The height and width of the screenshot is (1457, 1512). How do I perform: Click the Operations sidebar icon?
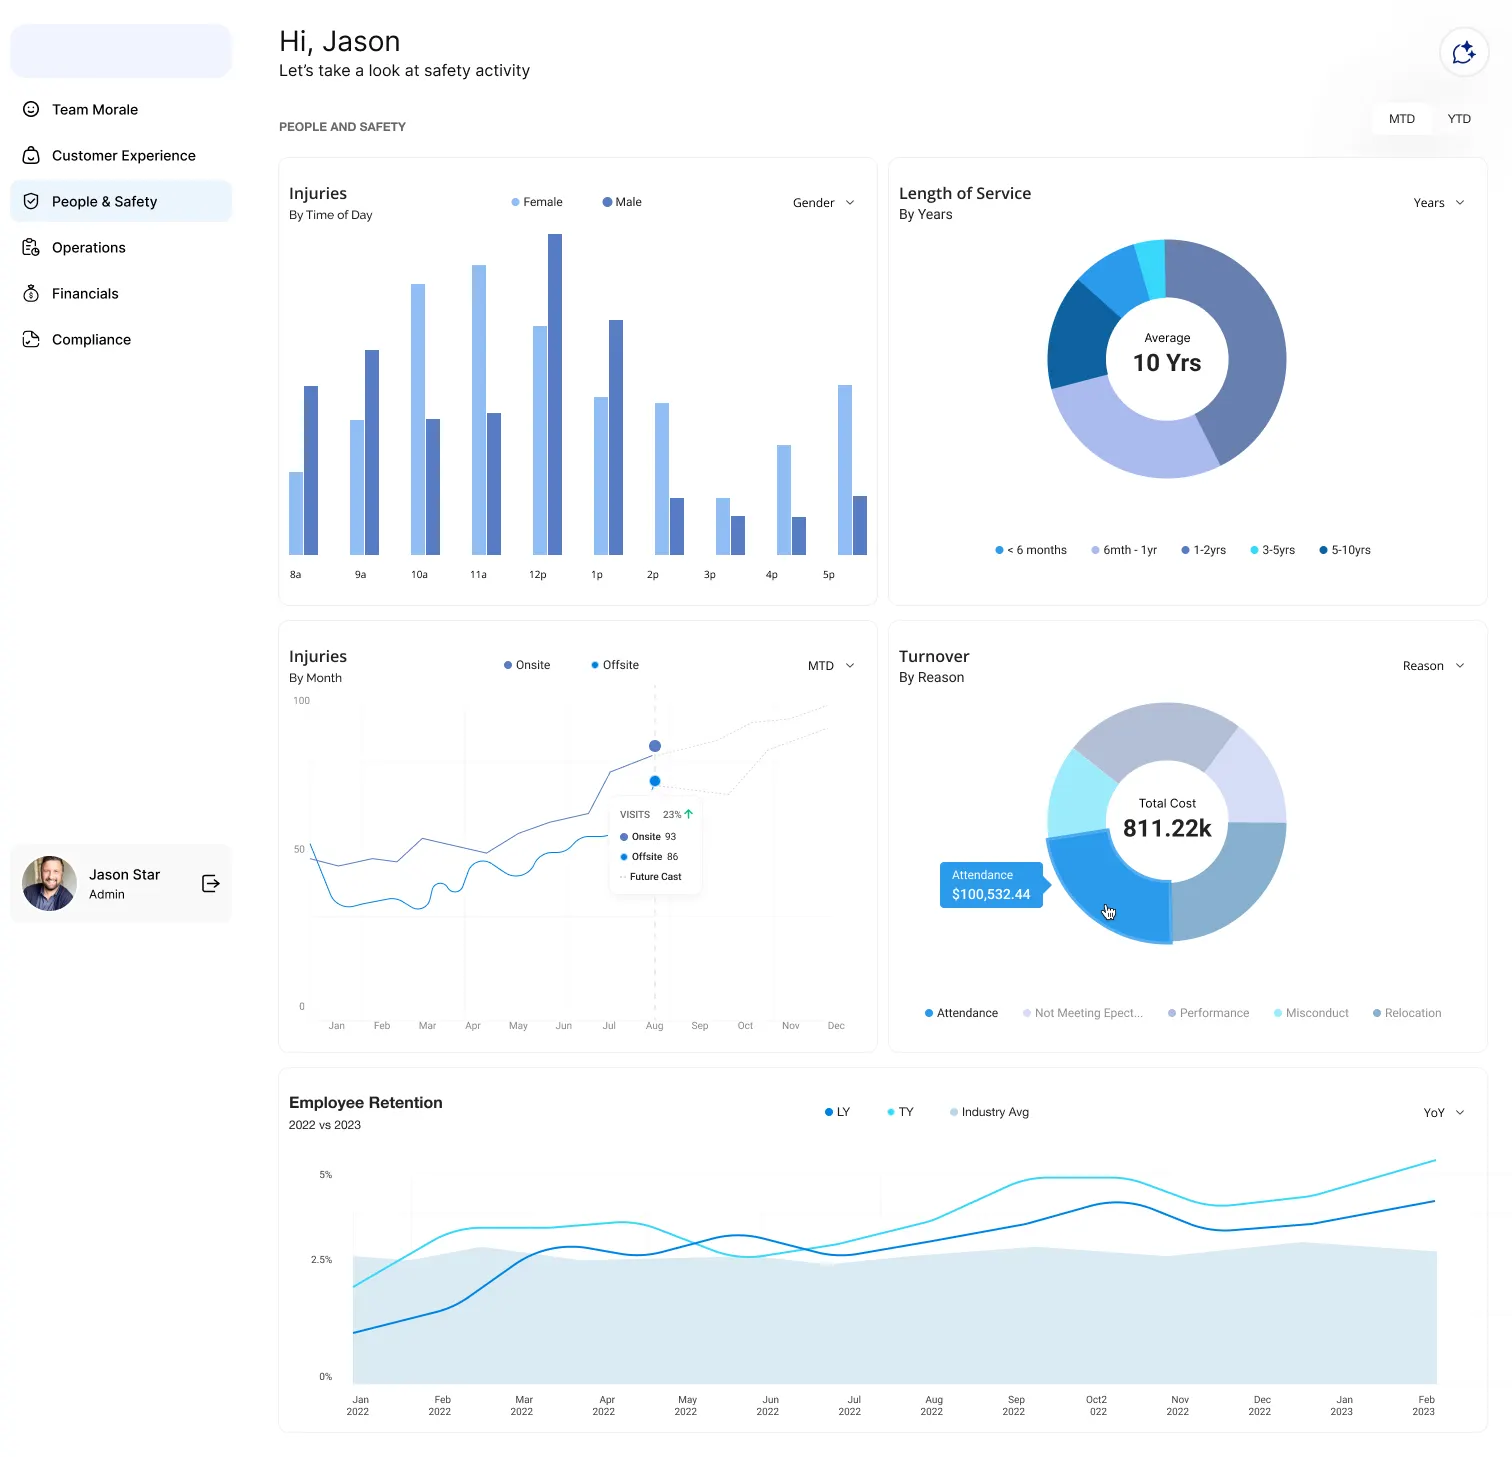[31, 247]
